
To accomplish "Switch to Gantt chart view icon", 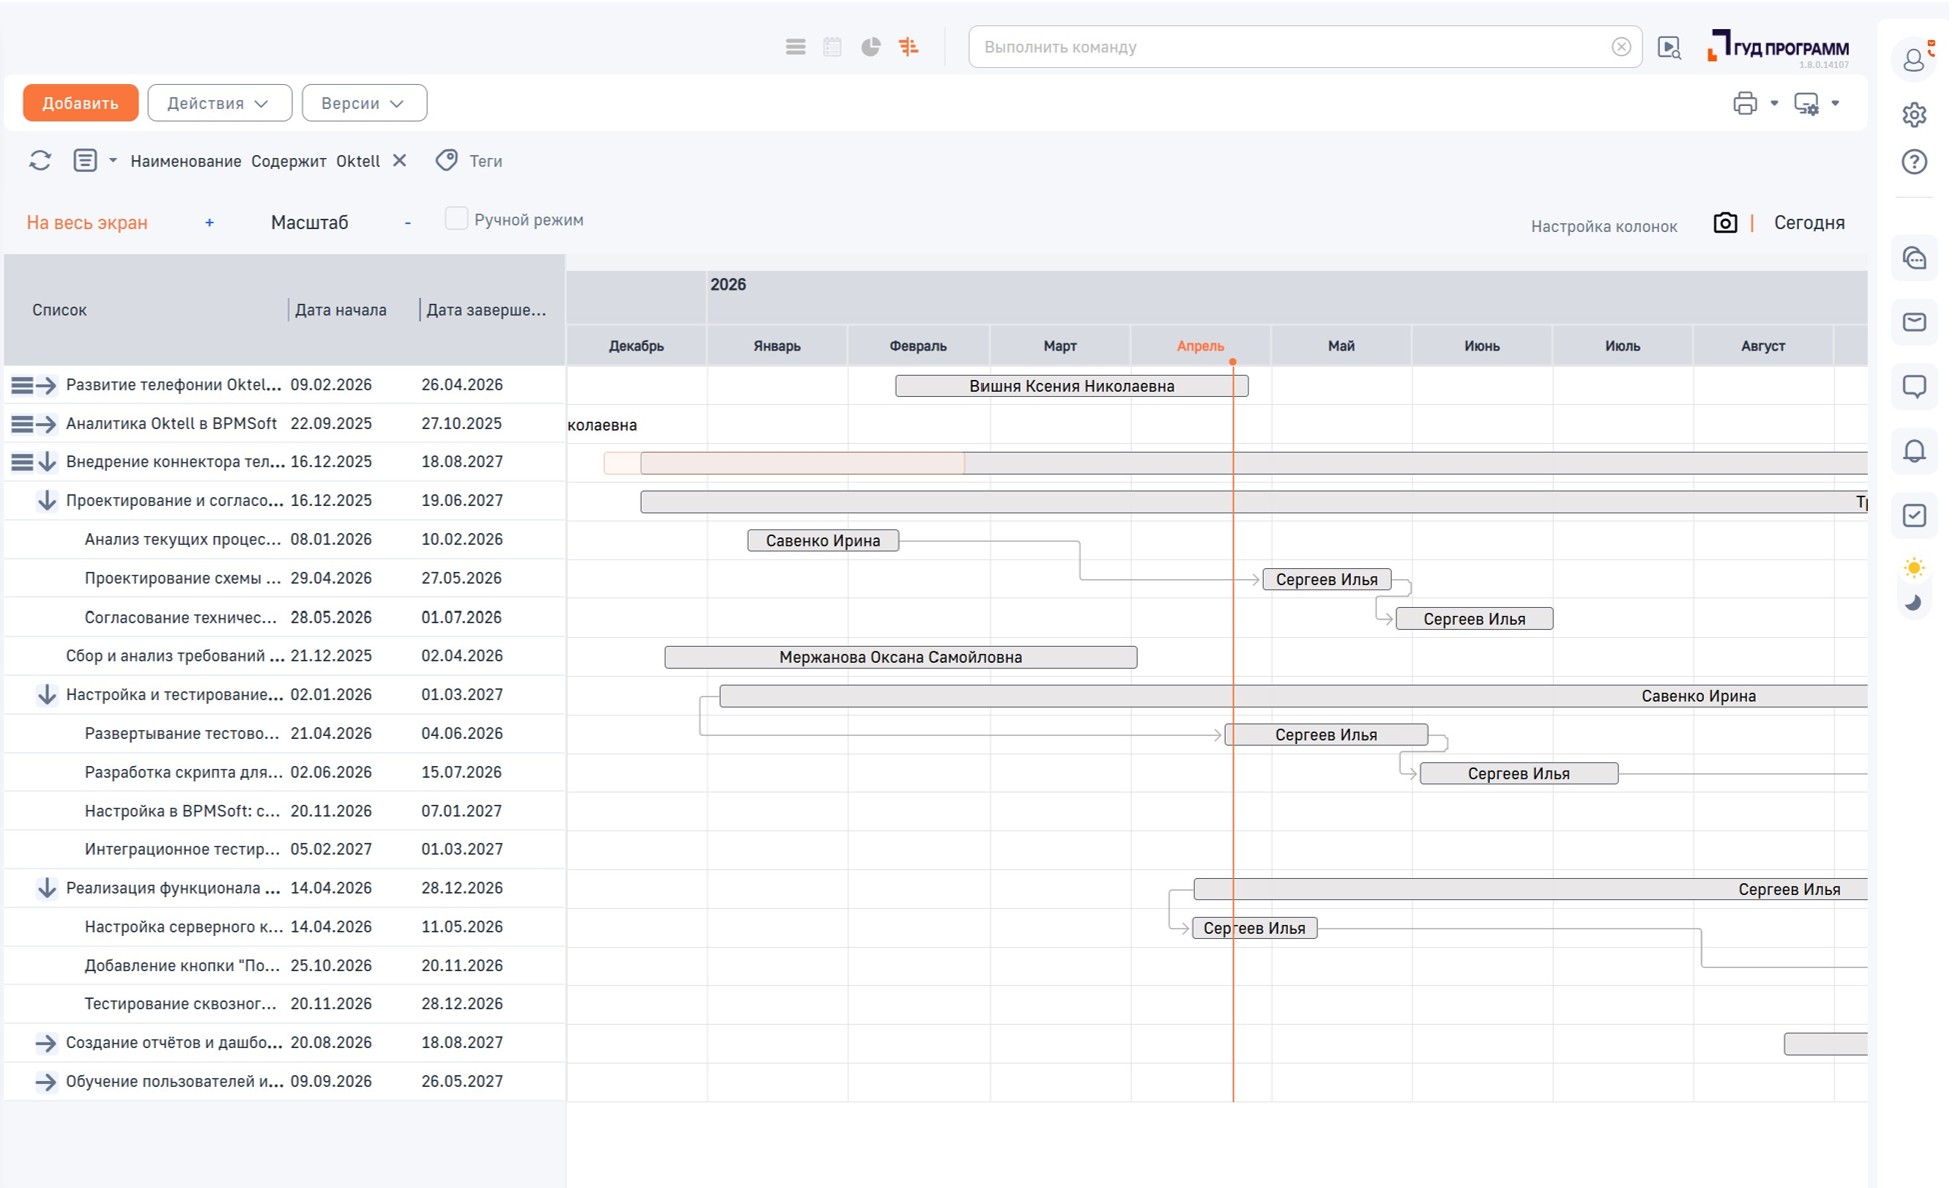I will coord(908,47).
